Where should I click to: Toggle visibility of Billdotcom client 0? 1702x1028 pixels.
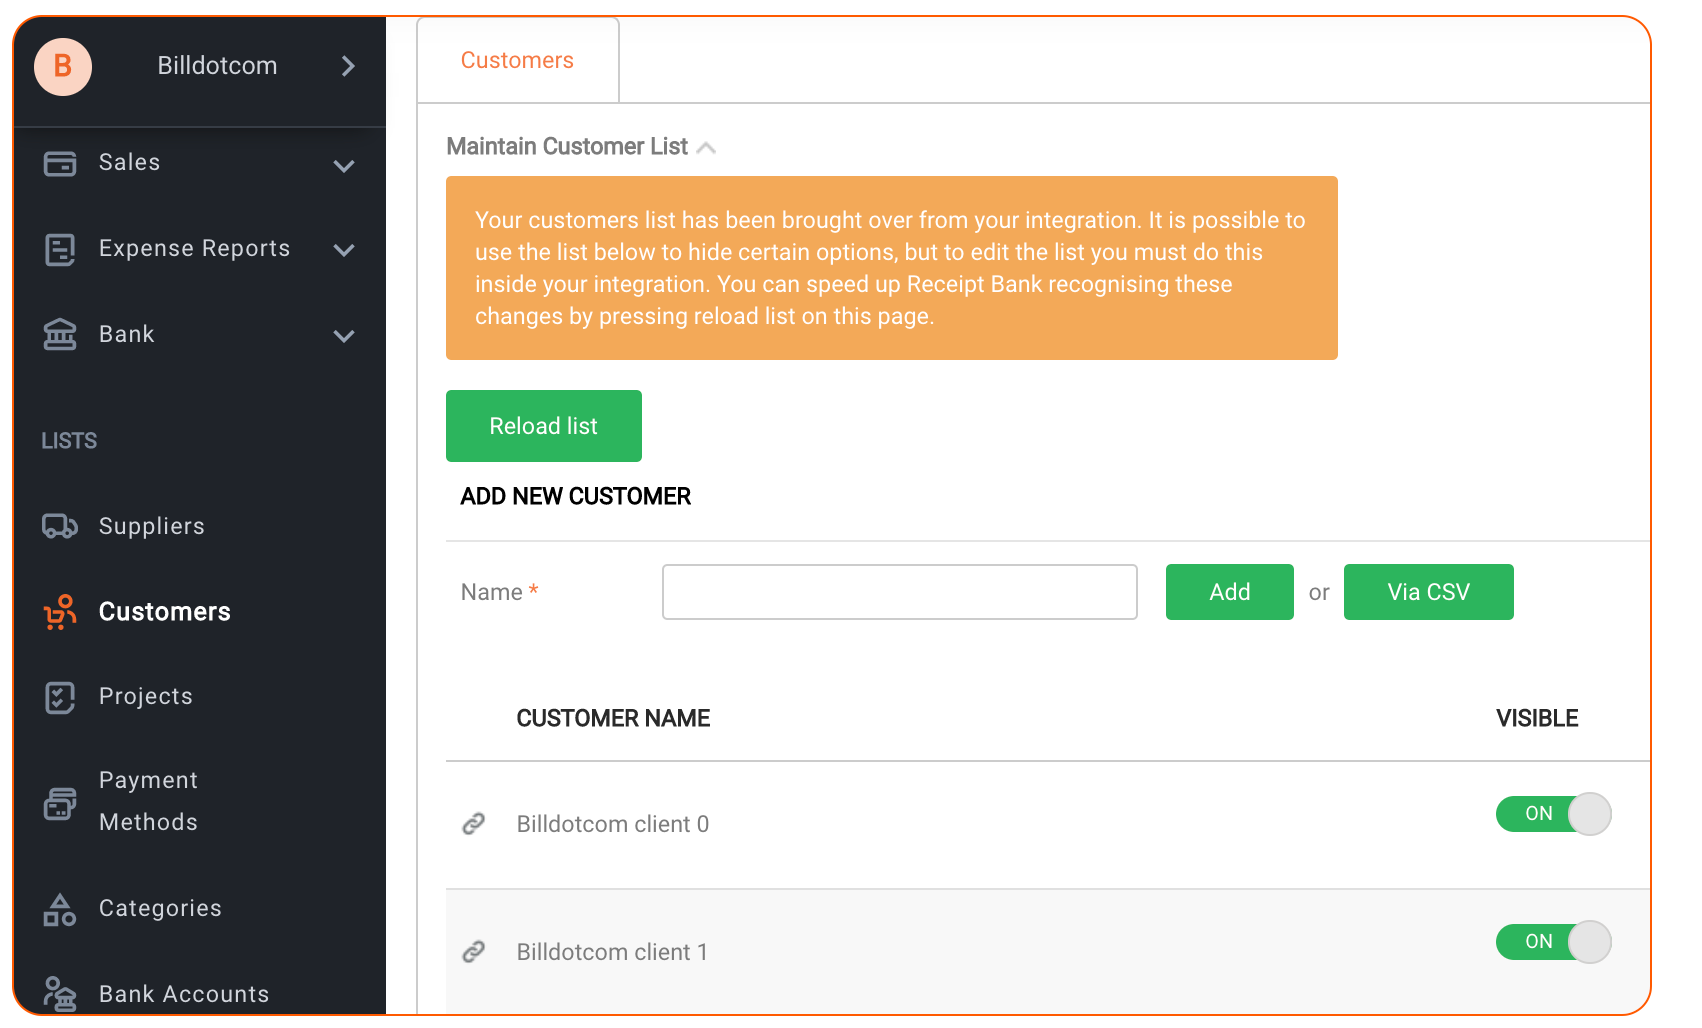coord(1554,814)
